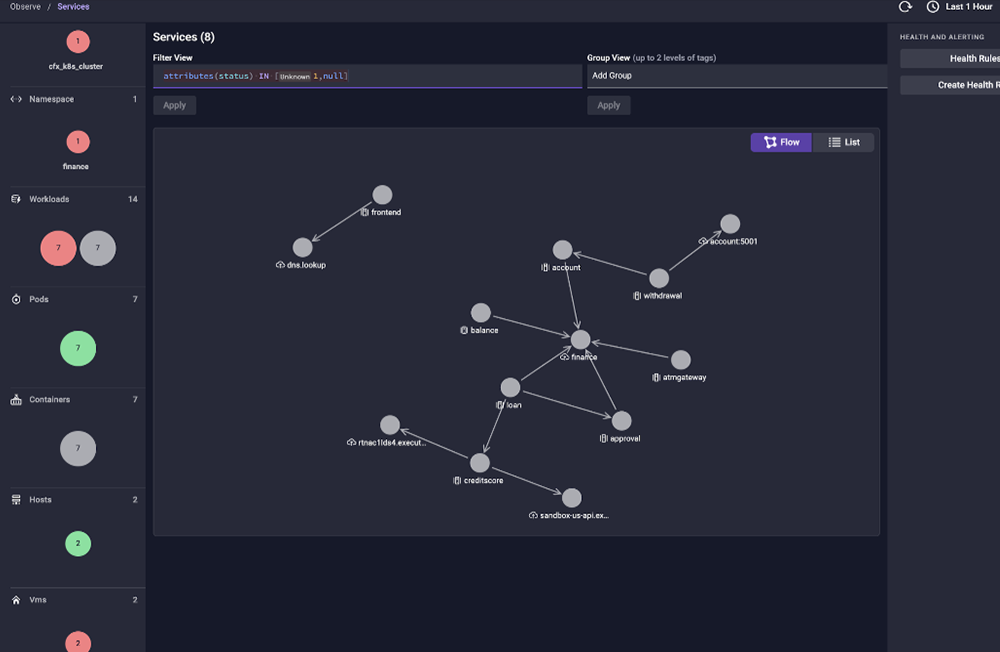Click the Add Group input field

[737, 75]
